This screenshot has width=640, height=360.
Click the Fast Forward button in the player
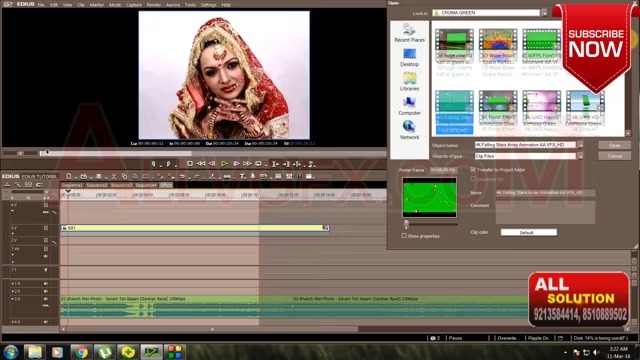click(x=247, y=164)
